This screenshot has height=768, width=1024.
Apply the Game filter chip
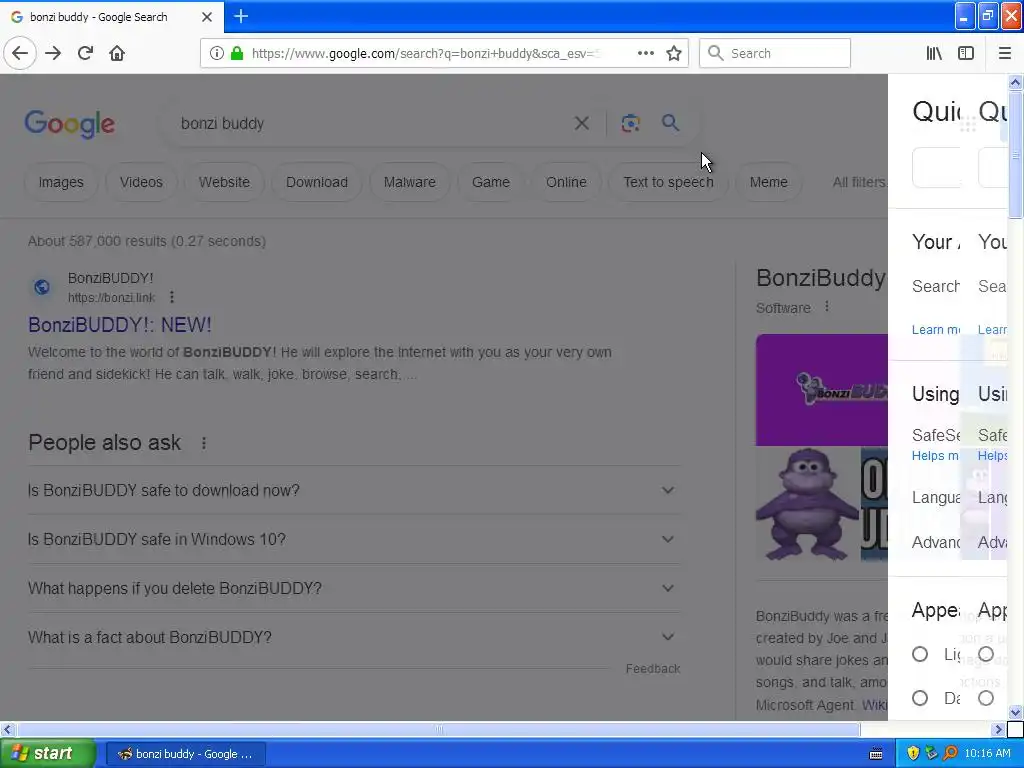coord(491,182)
